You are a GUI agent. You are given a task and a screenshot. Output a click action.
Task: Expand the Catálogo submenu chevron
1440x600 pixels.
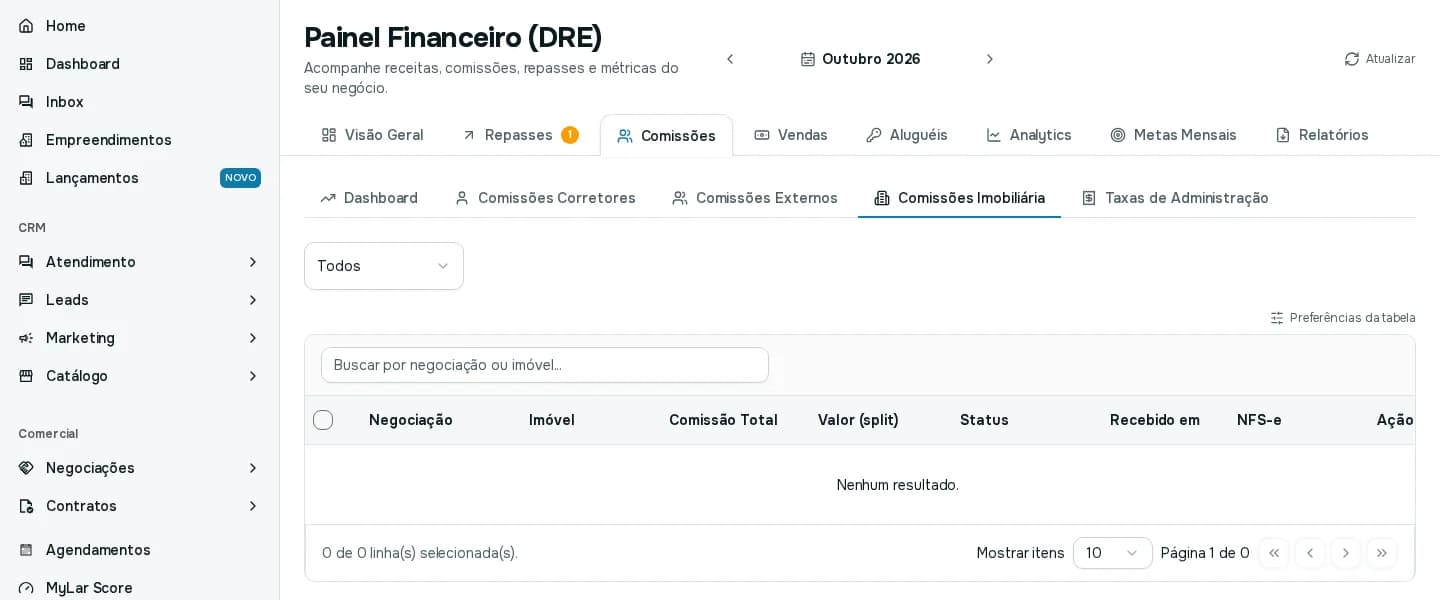253,376
